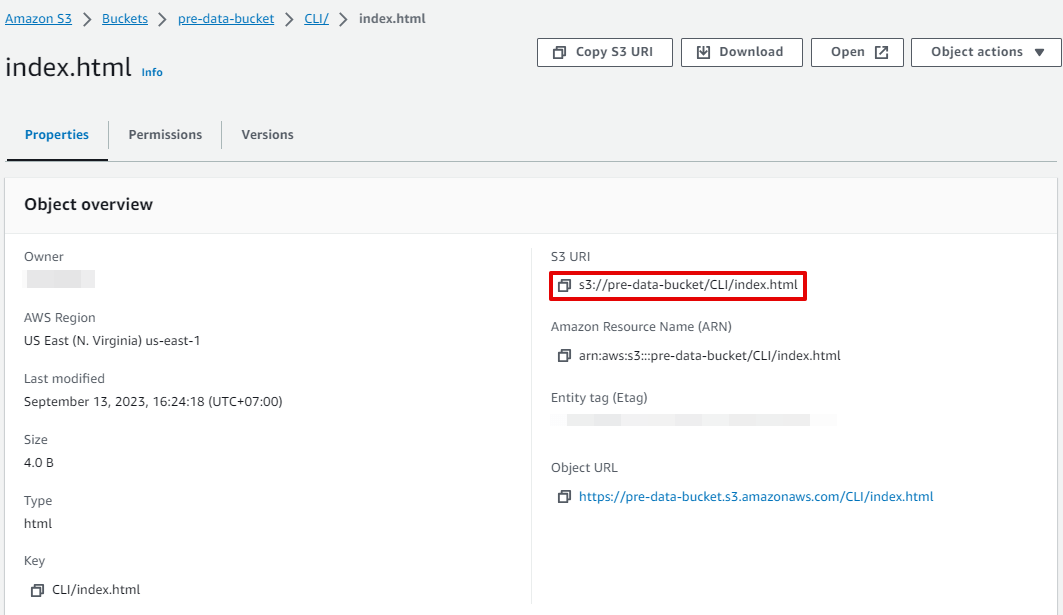Click the clipboard icon inside Copy S3 URI button
Image resolution: width=1063 pixels, height=615 pixels.
560,52
